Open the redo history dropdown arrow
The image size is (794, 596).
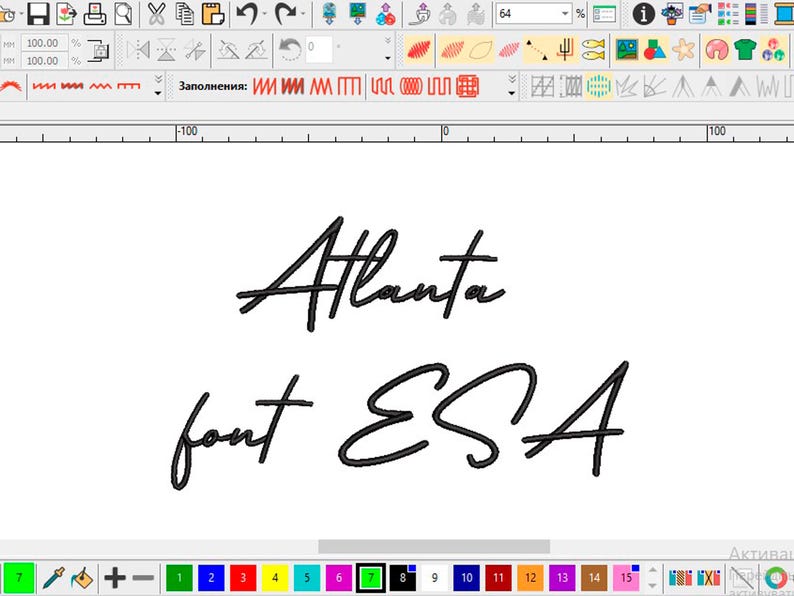pos(303,14)
